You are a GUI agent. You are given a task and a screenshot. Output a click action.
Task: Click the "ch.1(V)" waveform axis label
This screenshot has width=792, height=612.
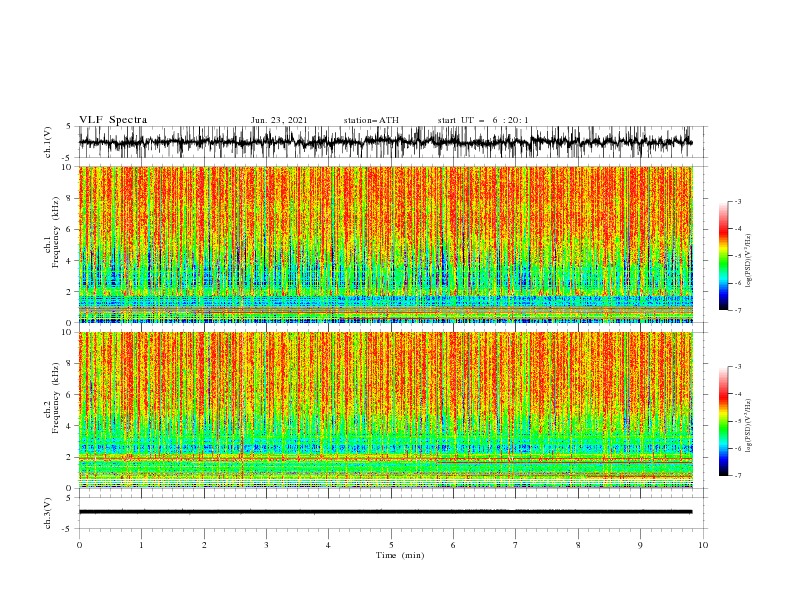coord(48,142)
